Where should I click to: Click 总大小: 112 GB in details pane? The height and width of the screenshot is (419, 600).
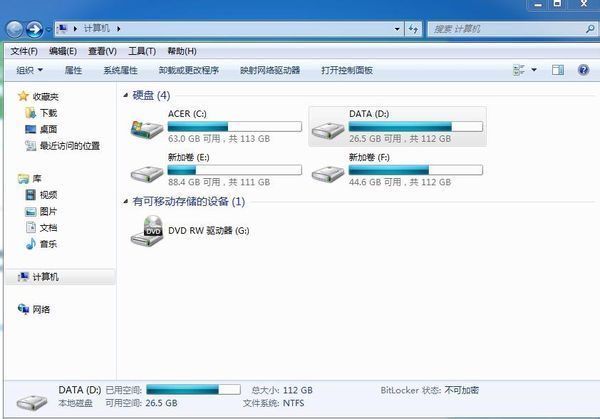282,390
